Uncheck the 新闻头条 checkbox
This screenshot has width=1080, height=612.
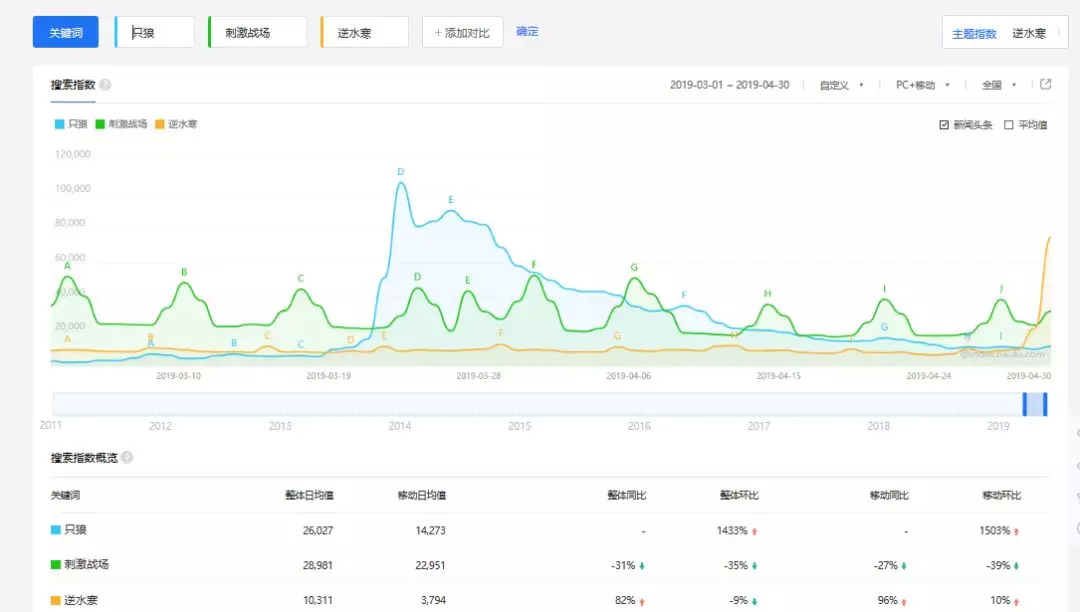[x=944, y=125]
